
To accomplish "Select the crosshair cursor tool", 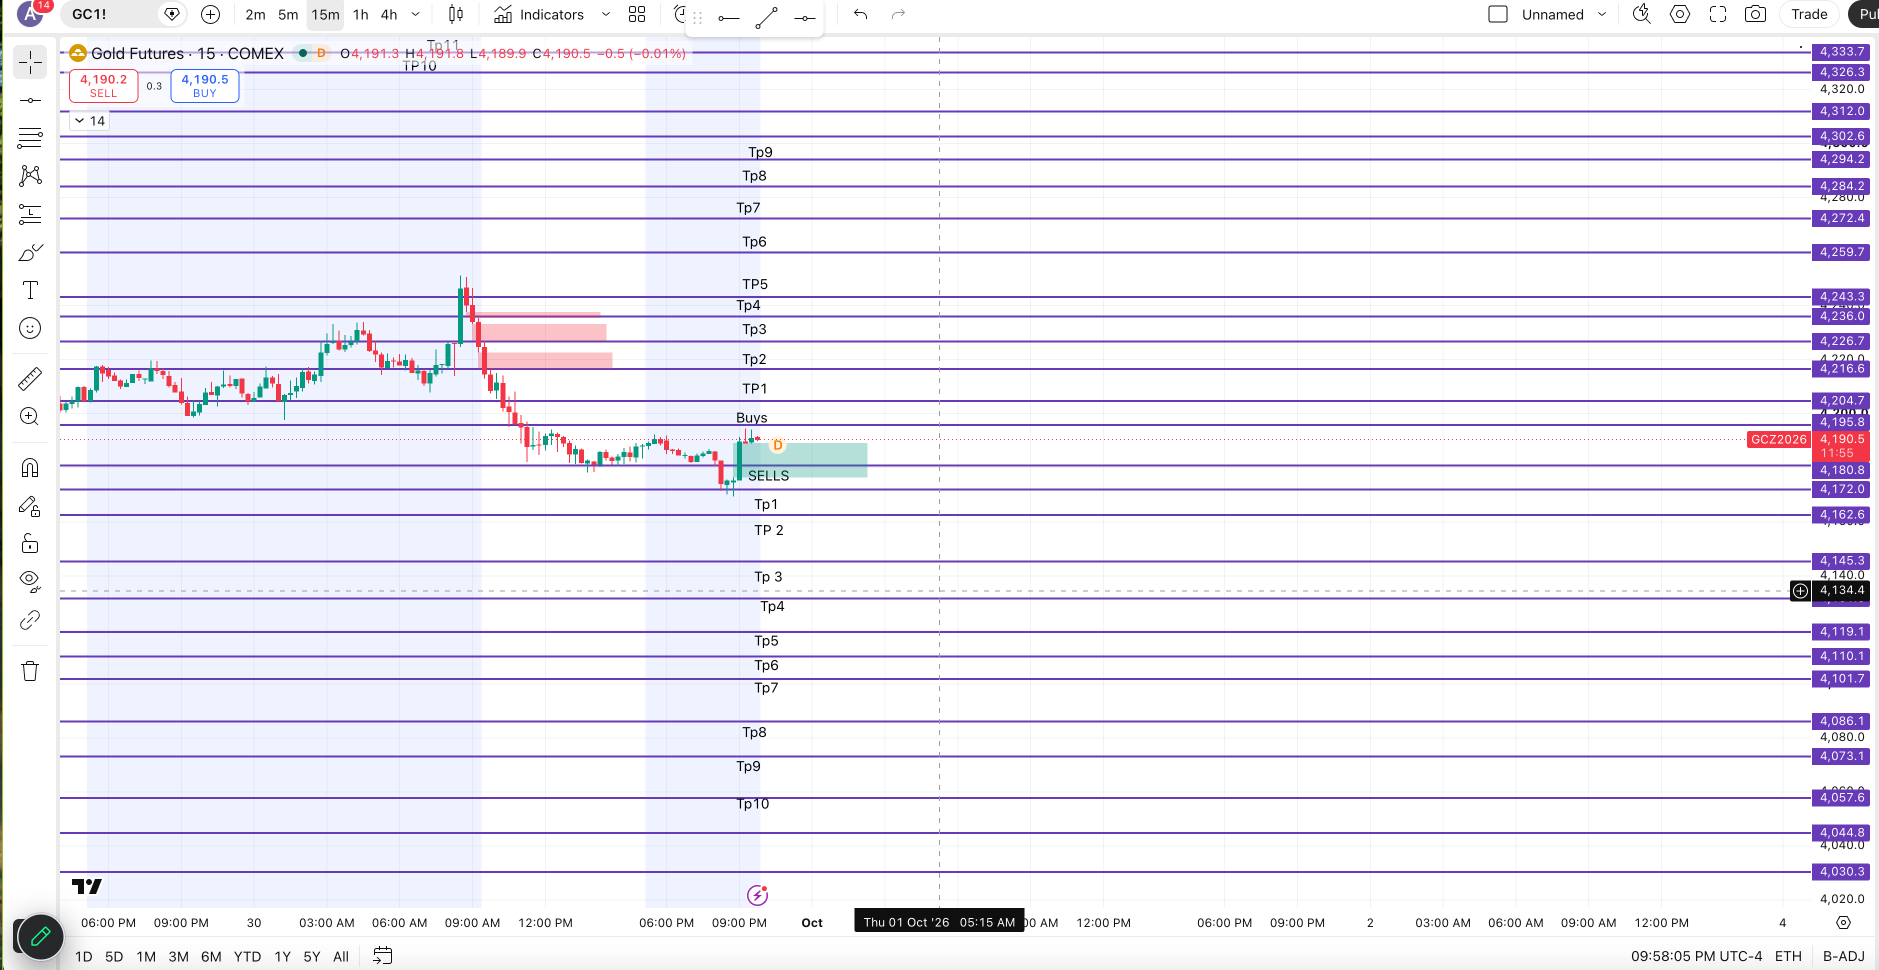I will pos(31,62).
